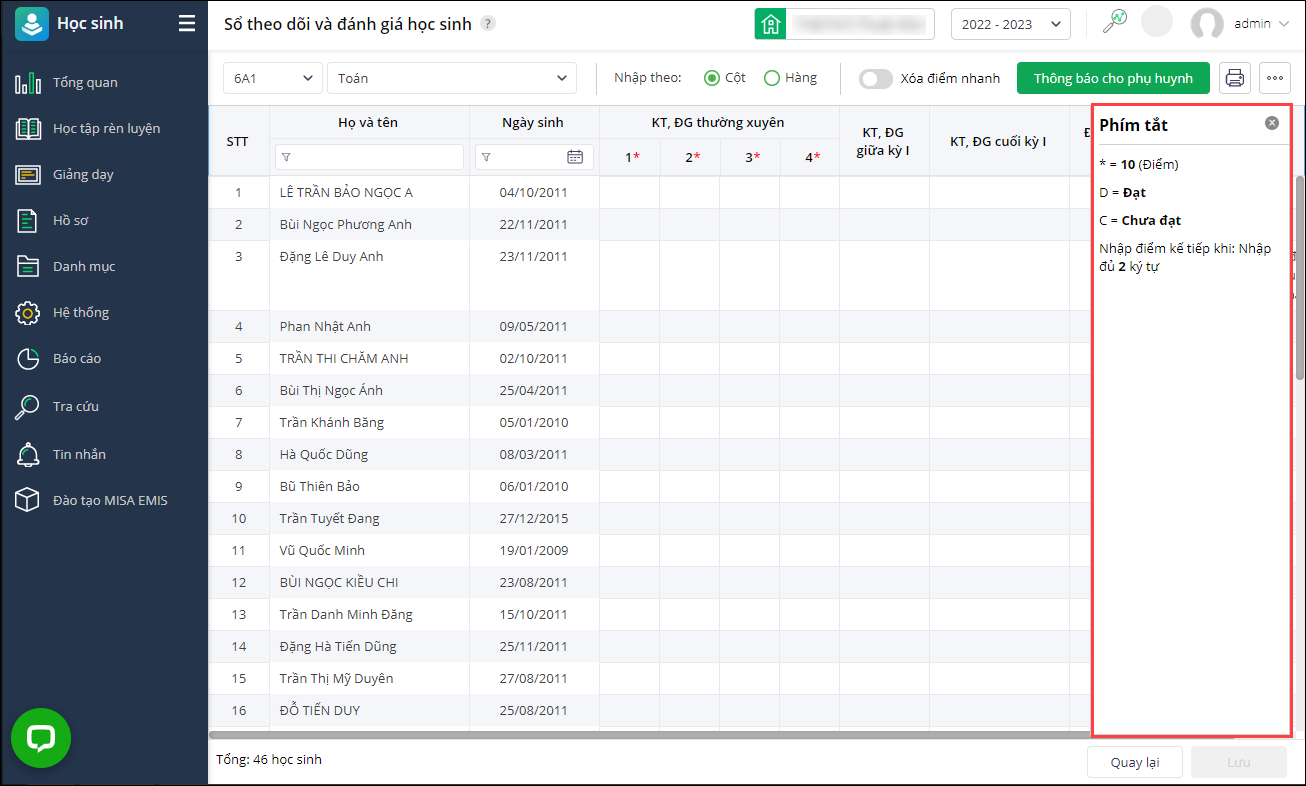
Task: Open the three-dot more options button
Action: pos(1275,78)
